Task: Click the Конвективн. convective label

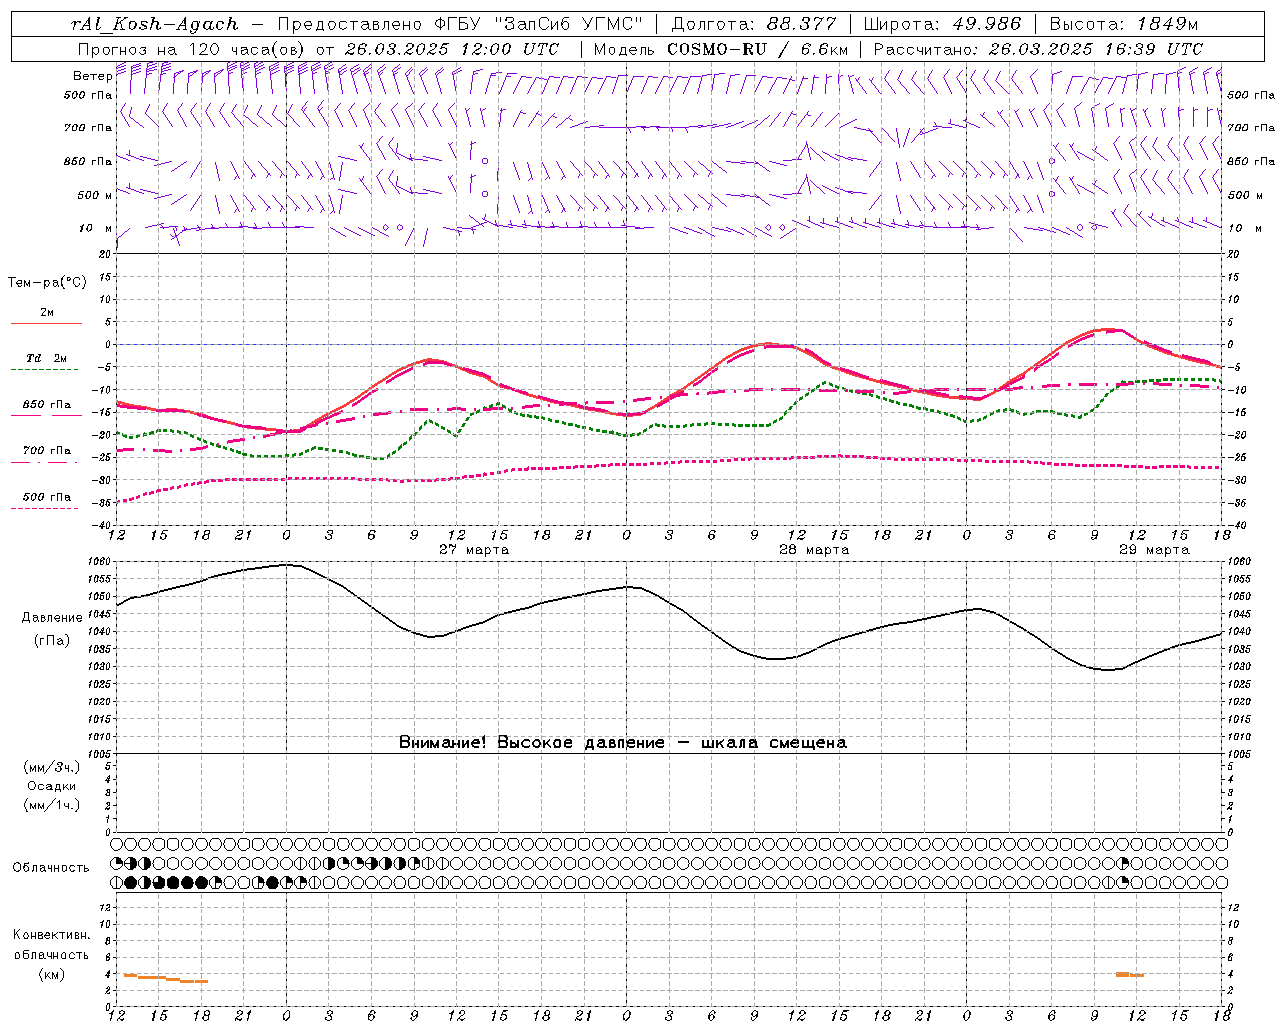Action: [52, 935]
